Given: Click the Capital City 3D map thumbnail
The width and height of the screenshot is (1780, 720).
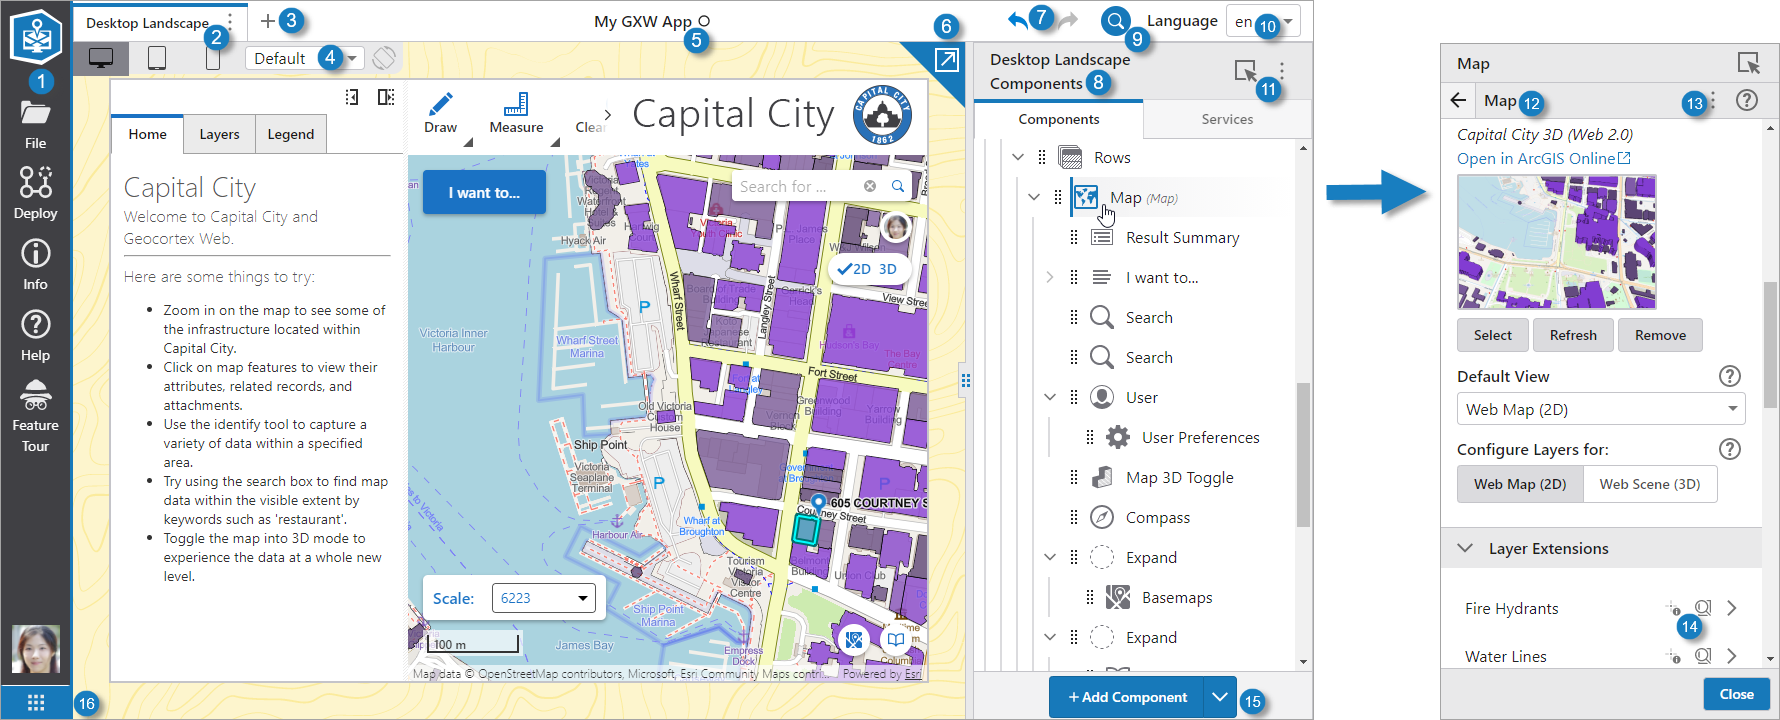Looking at the screenshot, I should [x=1556, y=241].
